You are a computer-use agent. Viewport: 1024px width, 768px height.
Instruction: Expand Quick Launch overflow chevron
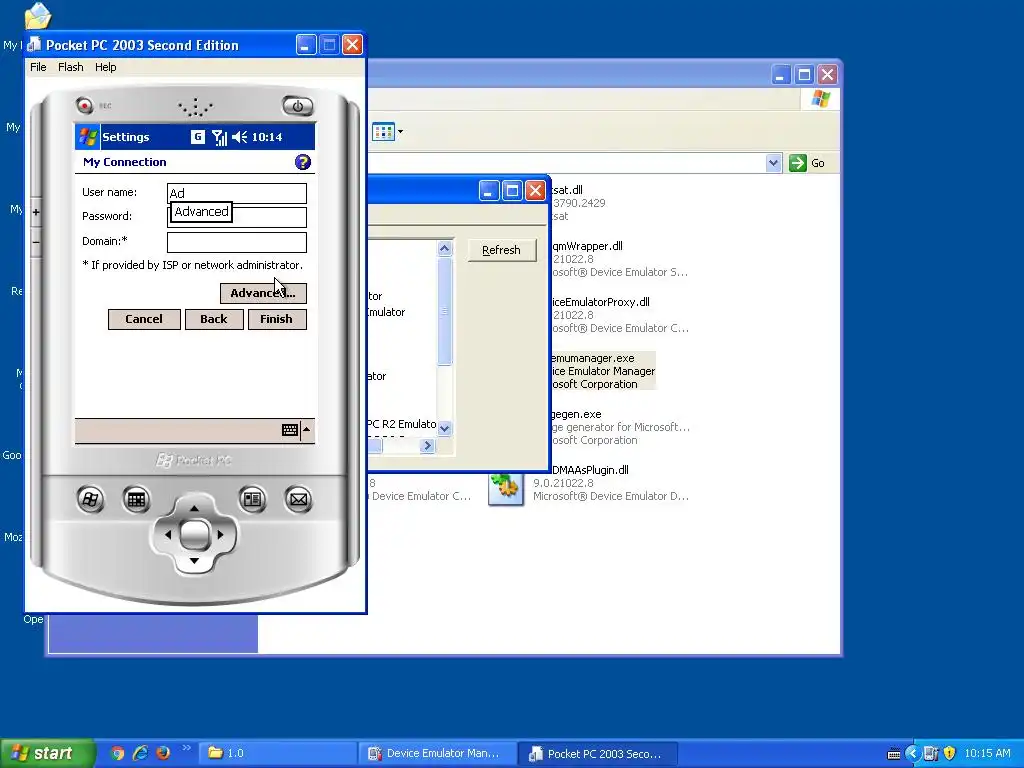pyautogui.click(x=186, y=748)
